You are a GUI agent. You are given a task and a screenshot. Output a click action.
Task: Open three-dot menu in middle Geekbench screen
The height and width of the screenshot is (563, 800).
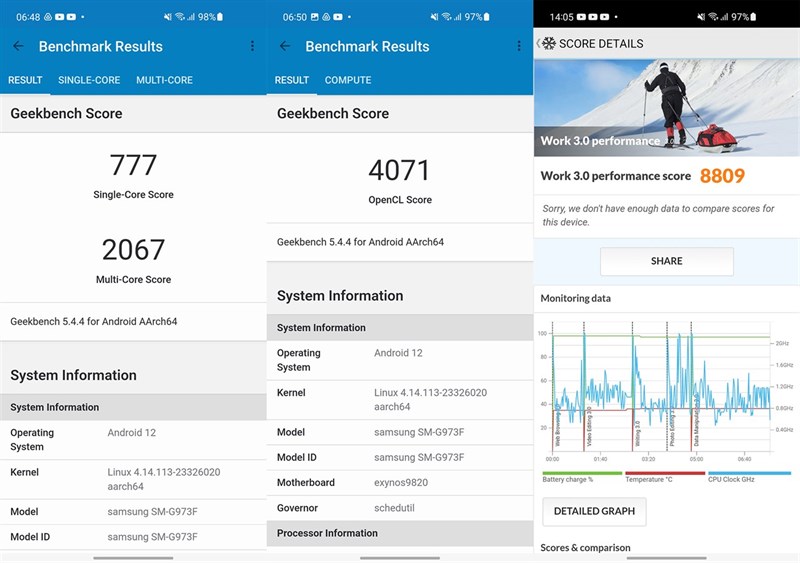pos(519,46)
